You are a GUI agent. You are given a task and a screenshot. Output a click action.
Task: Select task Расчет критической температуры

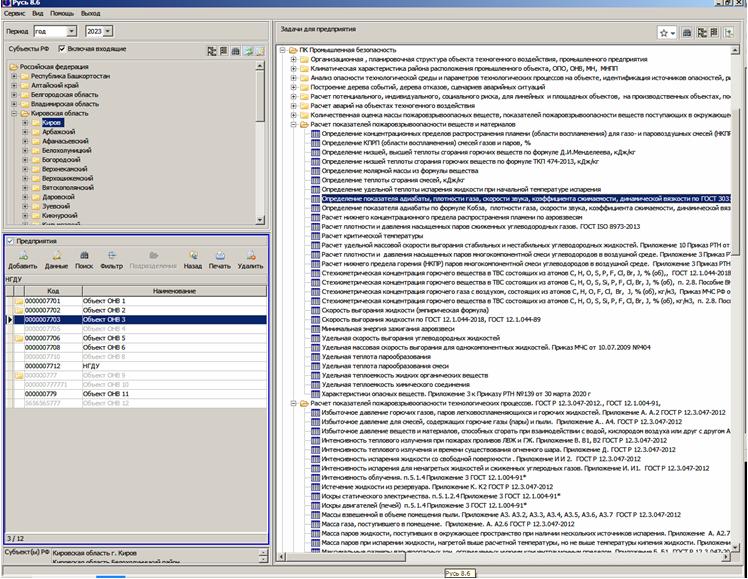pyautogui.click(x=372, y=236)
